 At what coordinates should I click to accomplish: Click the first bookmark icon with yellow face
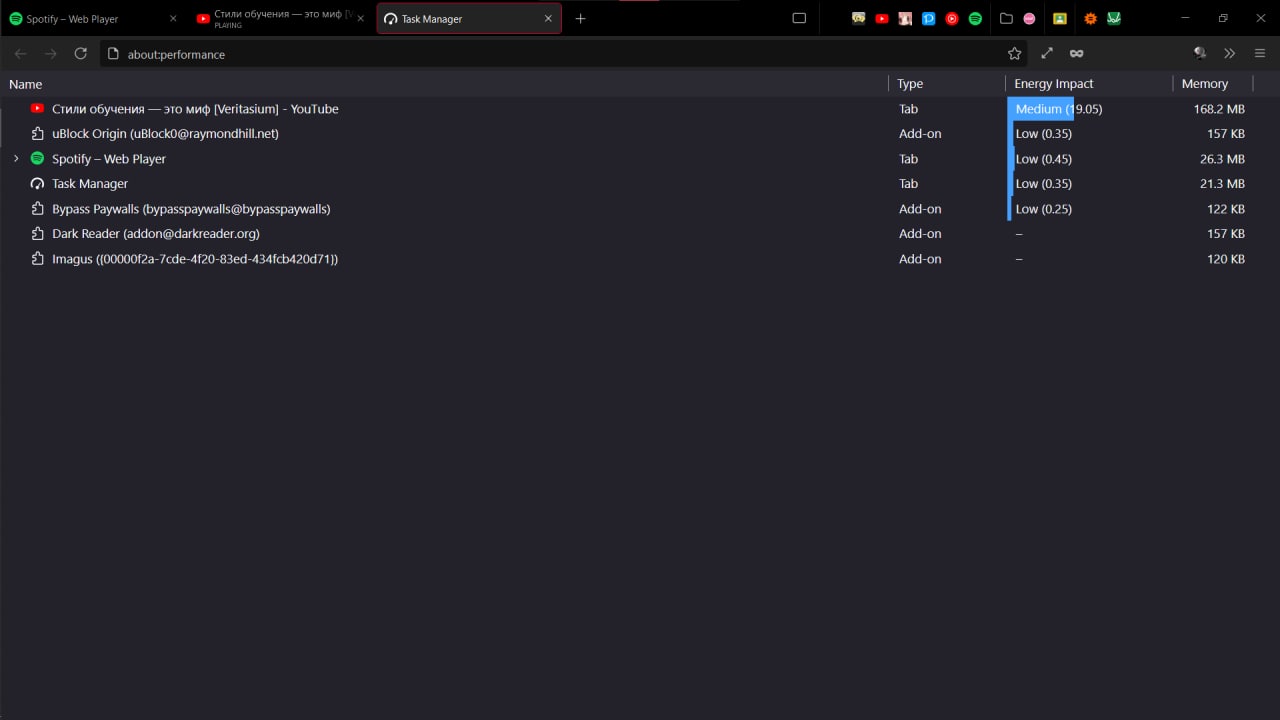858,18
